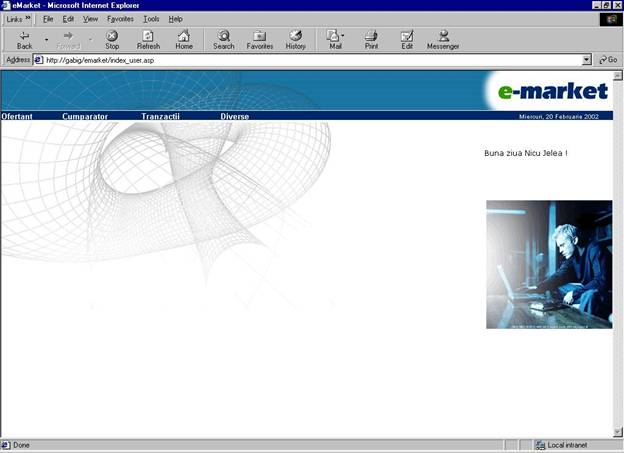Image resolution: width=624 pixels, height=453 pixels.
Task: Open the View menu
Action: 90,19
